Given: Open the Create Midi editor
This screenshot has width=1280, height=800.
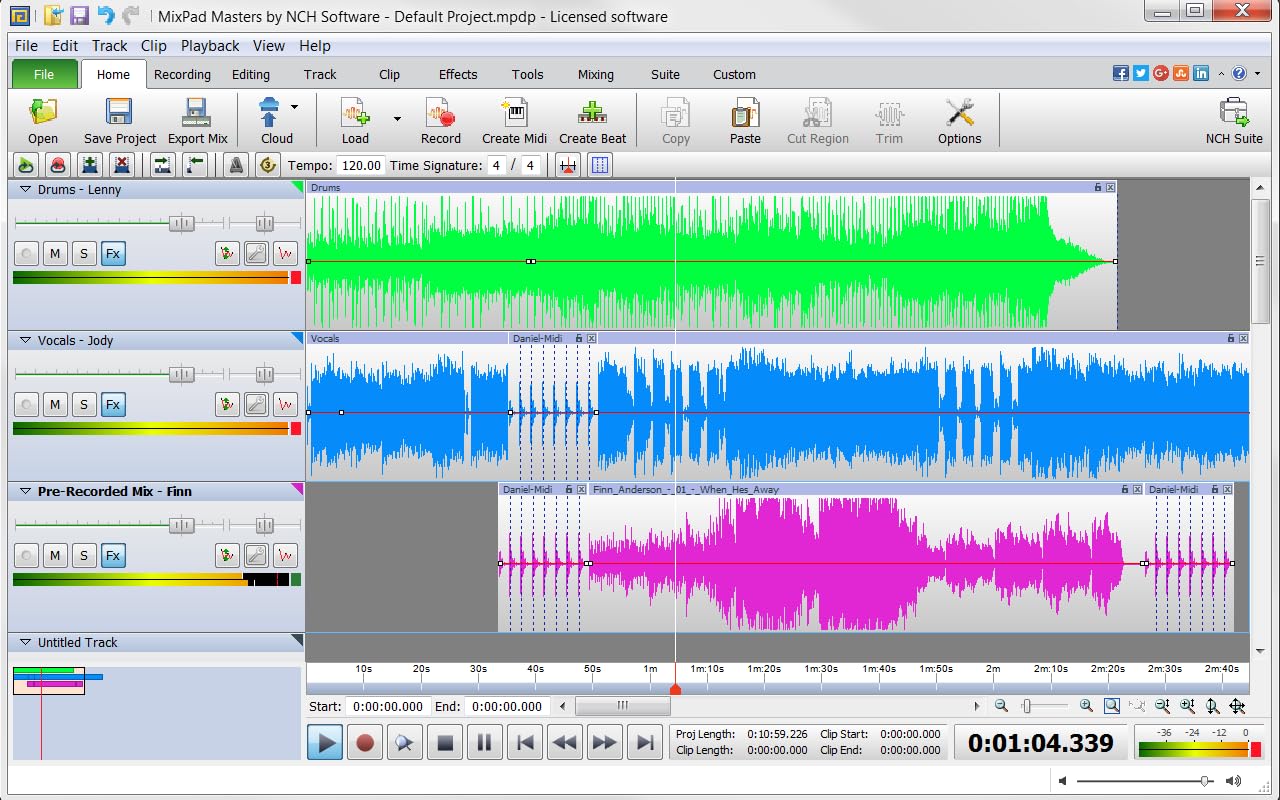Looking at the screenshot, I should (514, 119).
